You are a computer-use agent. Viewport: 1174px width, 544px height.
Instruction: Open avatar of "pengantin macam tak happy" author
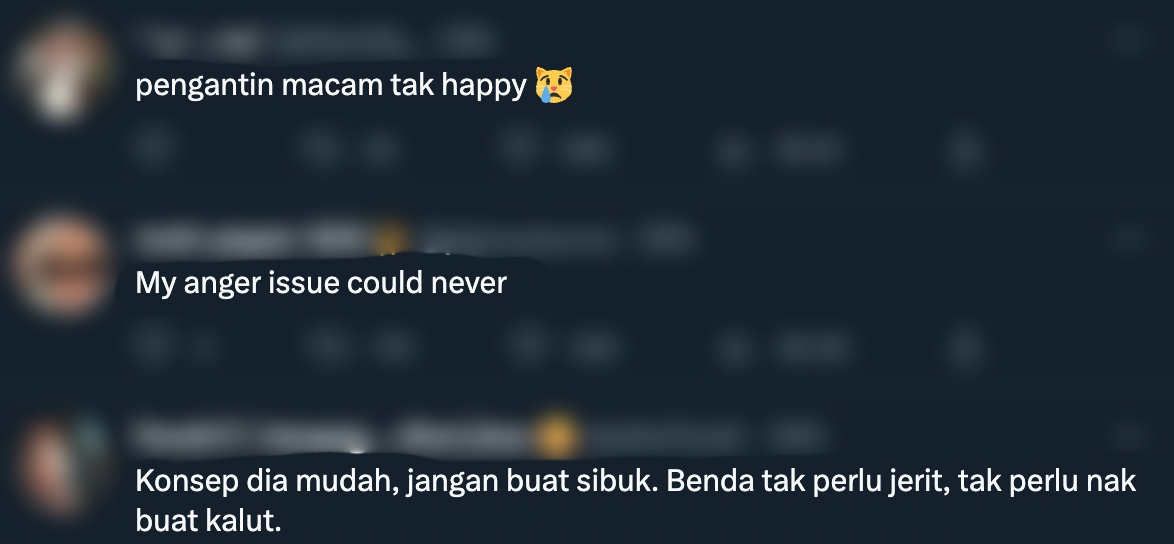[61, 71]
